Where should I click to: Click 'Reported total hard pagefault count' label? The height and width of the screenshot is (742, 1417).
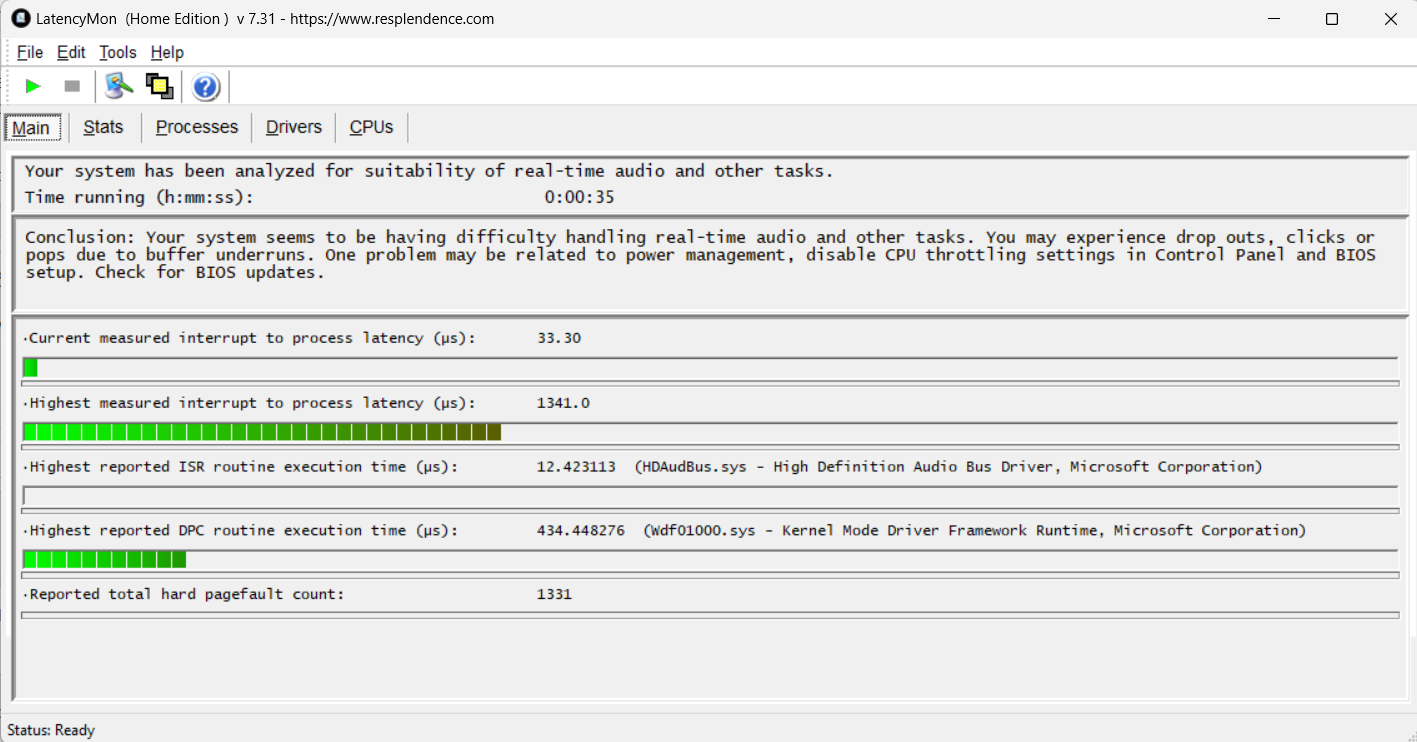click(x=186, y=594)
